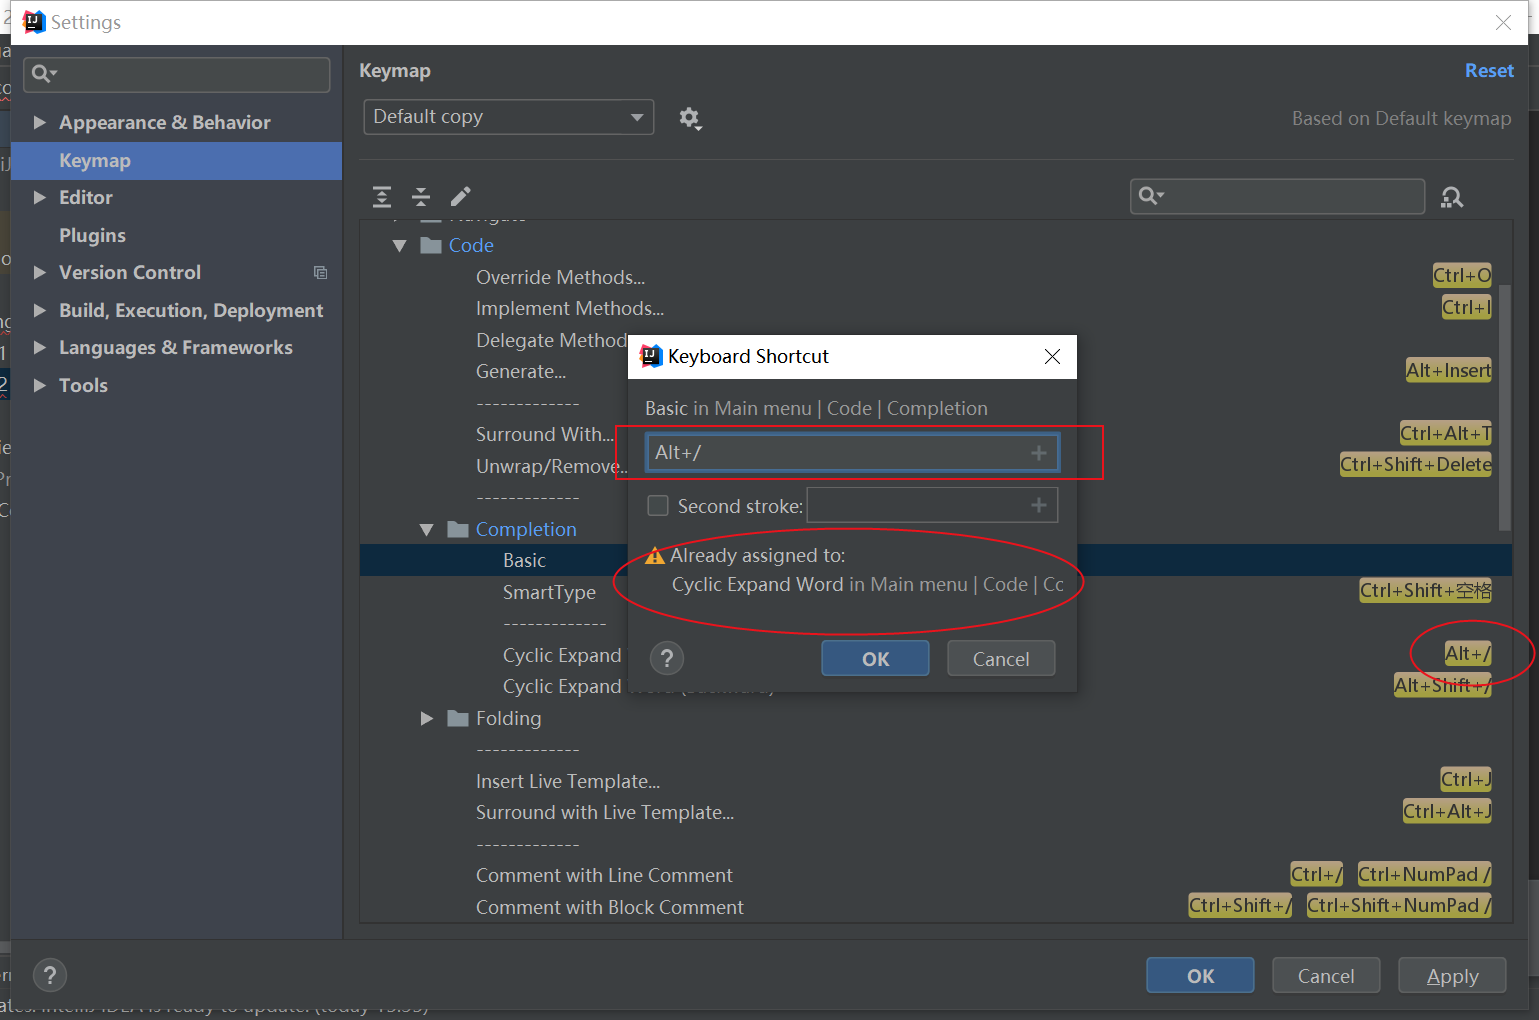The width and height of the screenshot is (1539, 1020).
Task: Expand Build, Execution, Deployment section
Action: coord(40,310)
